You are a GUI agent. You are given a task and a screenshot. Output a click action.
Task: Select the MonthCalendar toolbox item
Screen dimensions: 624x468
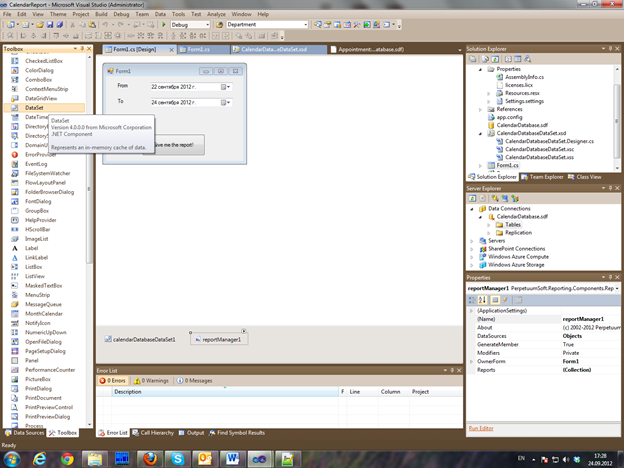[44, 314]
